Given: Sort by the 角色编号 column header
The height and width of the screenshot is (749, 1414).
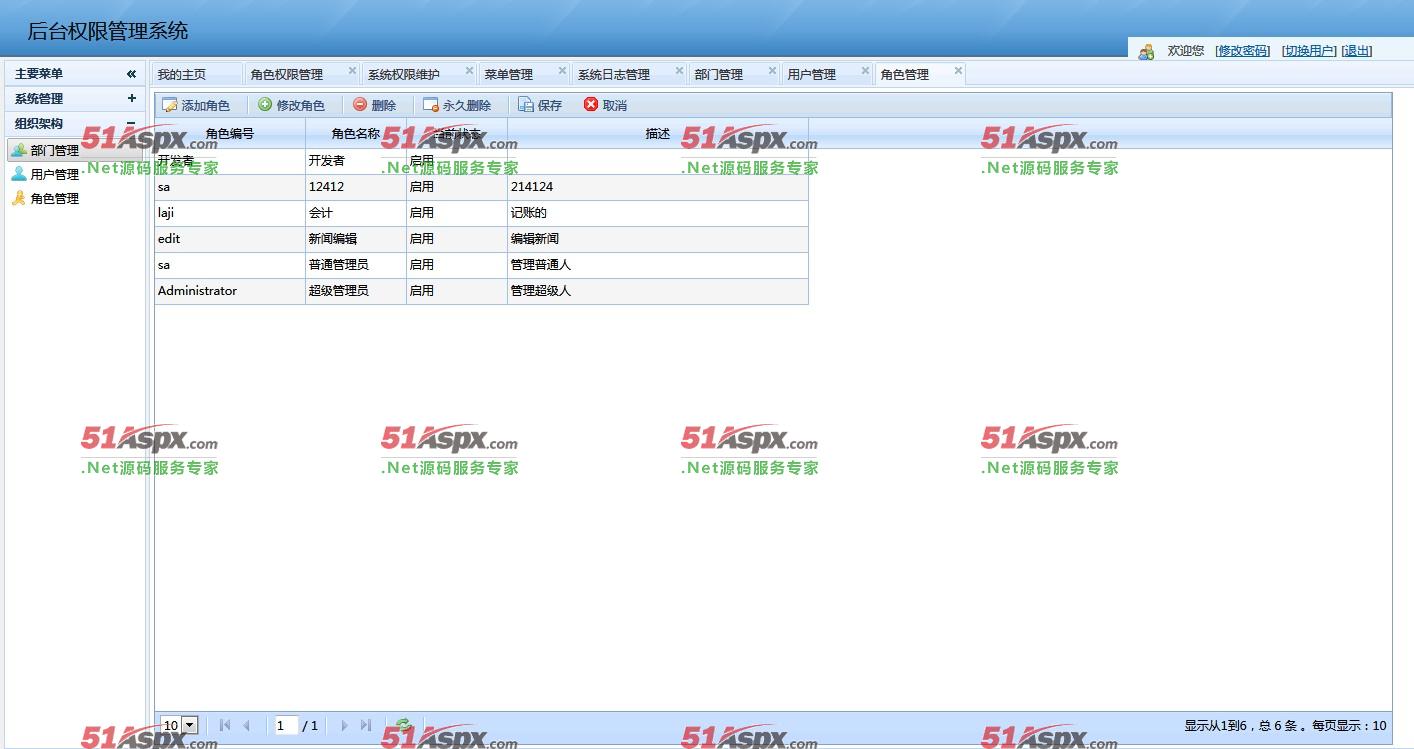Looking at the screenshot, I should 230,134.
